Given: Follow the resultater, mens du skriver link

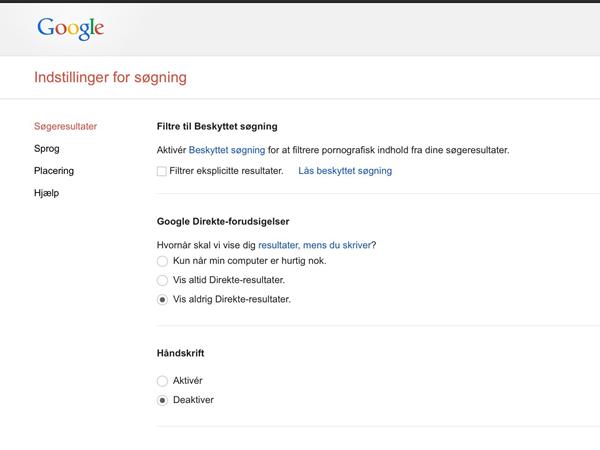Looking at the screenshot, I should [315, 245].
